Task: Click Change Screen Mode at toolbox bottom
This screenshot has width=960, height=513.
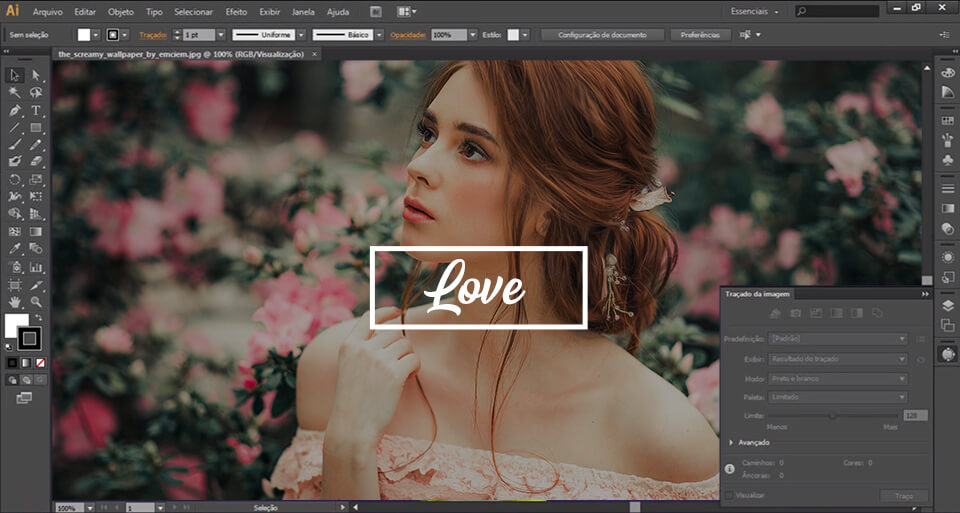Action: 24,398
